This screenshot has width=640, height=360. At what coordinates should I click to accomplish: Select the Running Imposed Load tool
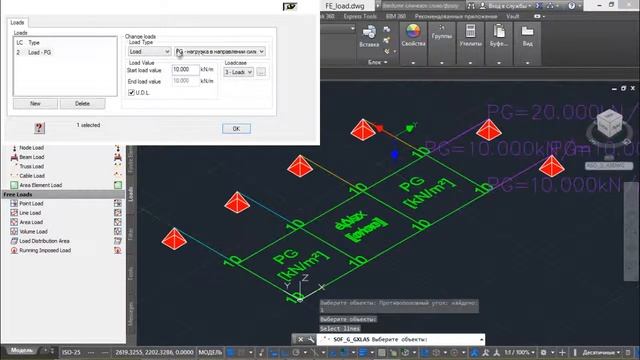point(45,251)
